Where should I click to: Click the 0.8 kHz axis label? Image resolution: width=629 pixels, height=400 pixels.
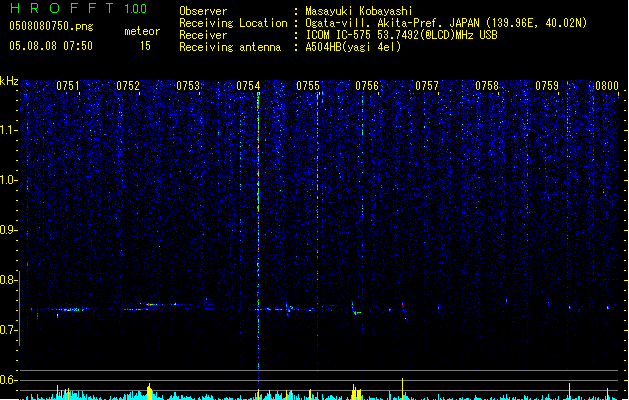pyautogui.click(x=8, y=280)
